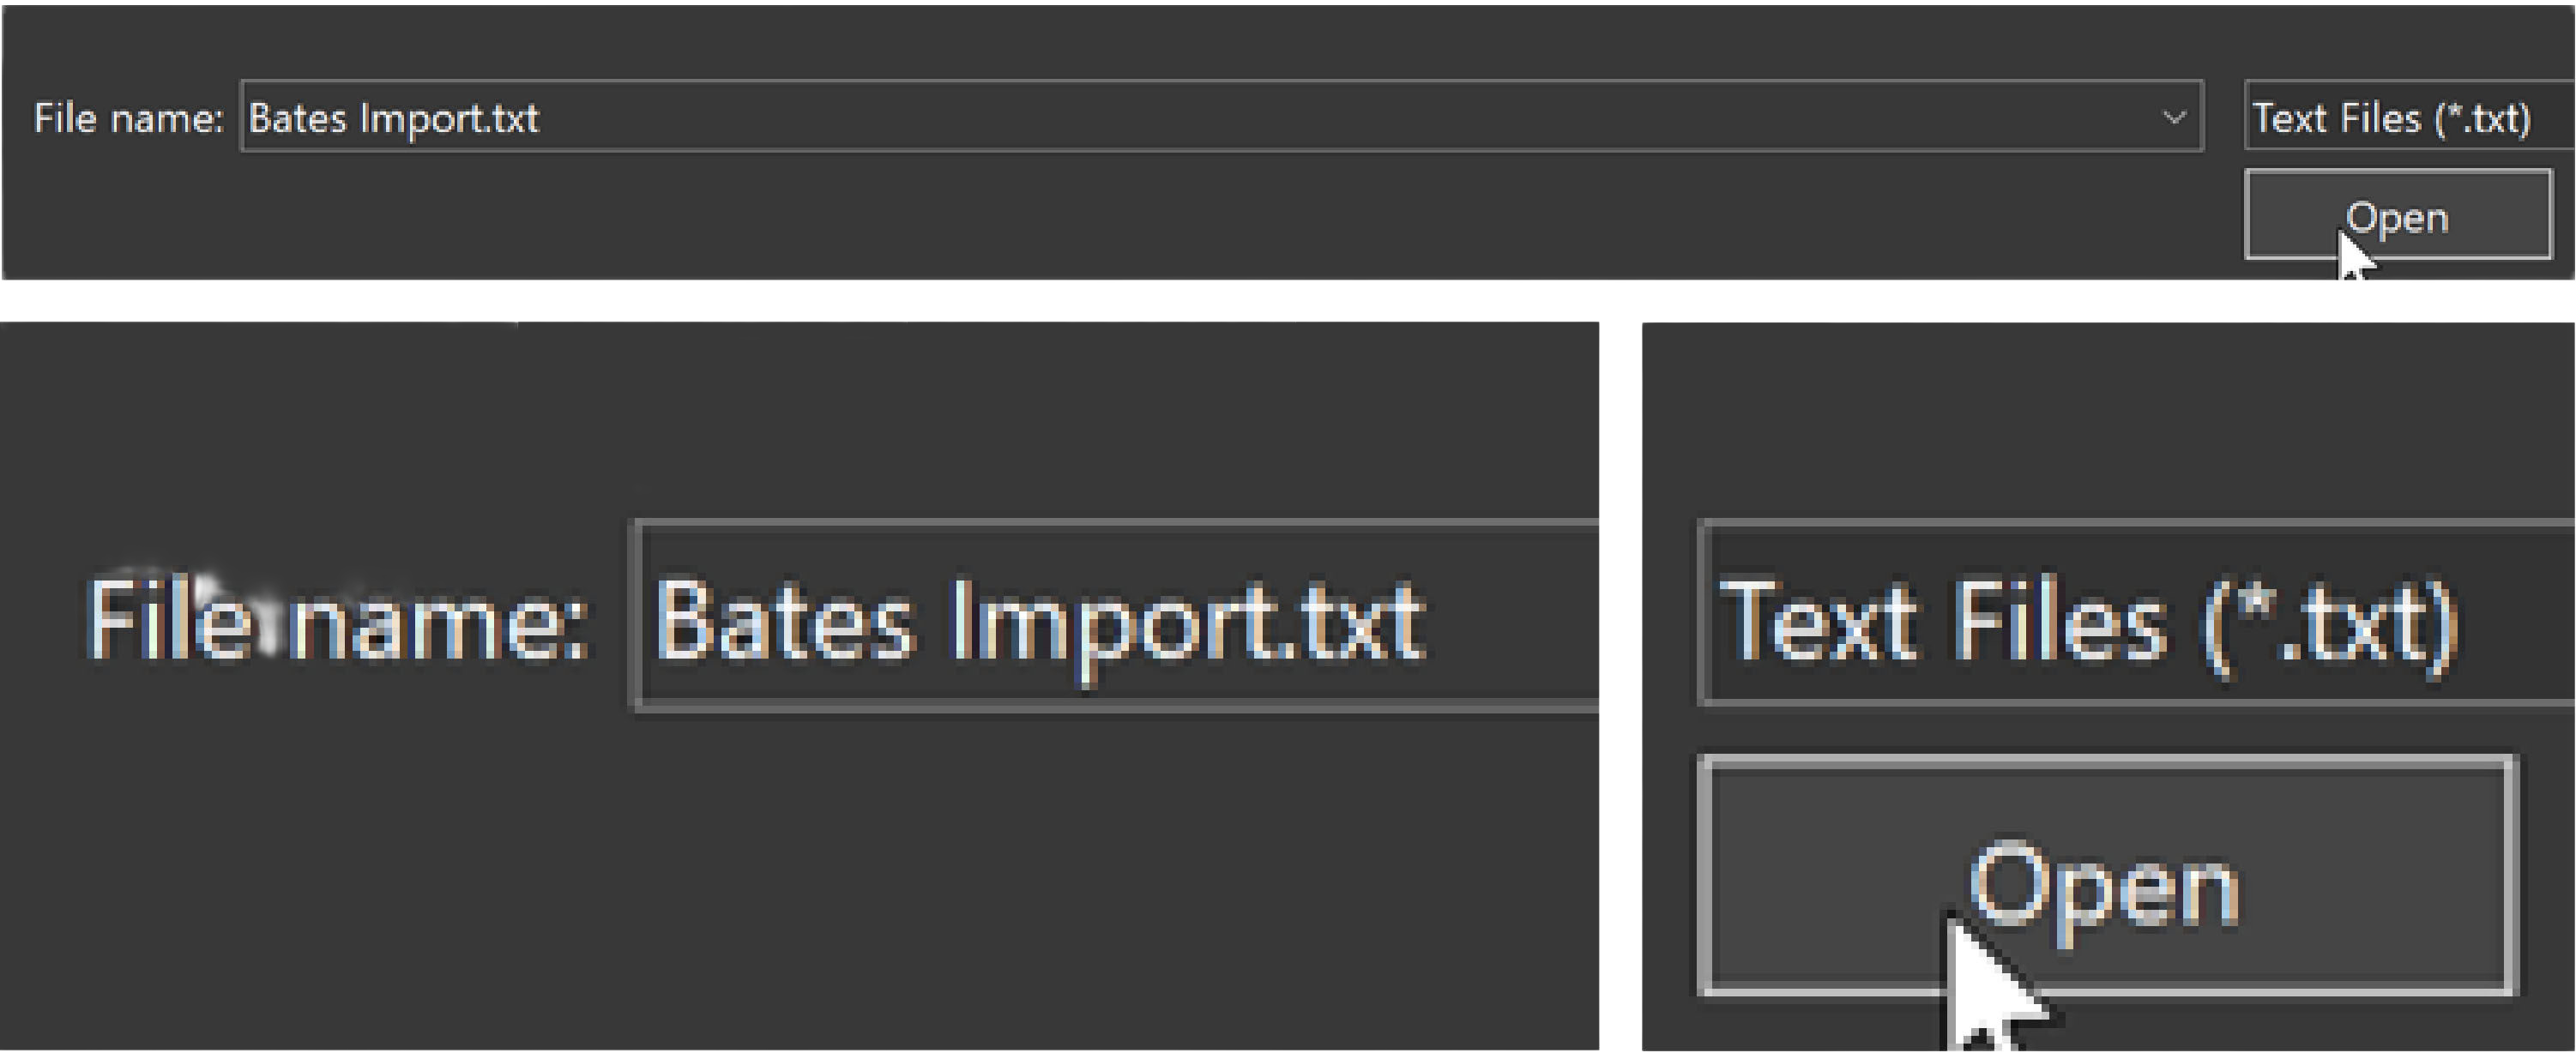Image resolution: width=2576 pixels, height=1053 pixels.
Task: Click the word "Bates" in the enlarged filename
Action: (x=784, y=622)
